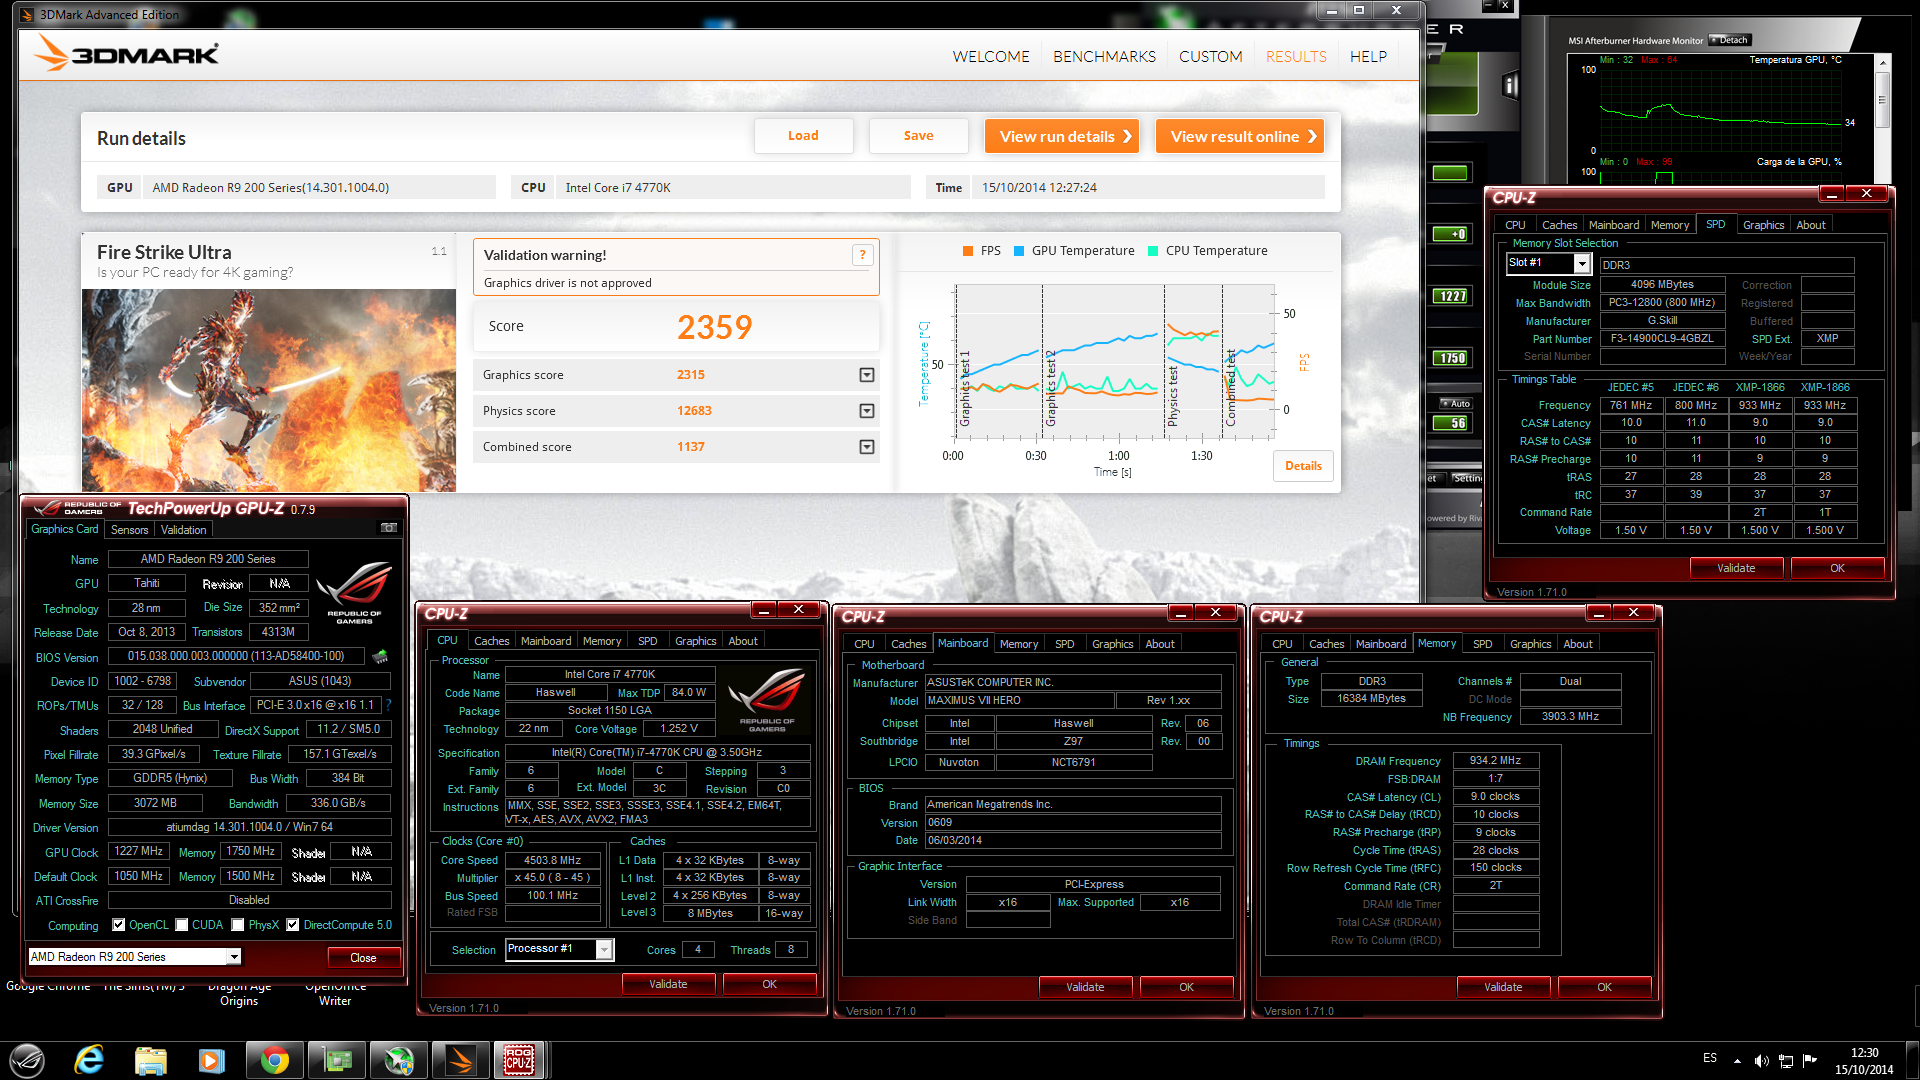Click OK in the Memory CPU-Z window
1920x1080 pixels.
coord(1604,987)
